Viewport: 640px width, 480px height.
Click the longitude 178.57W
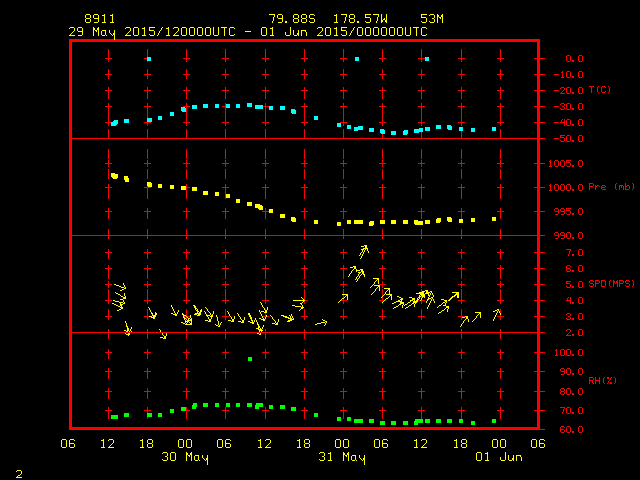360,19
